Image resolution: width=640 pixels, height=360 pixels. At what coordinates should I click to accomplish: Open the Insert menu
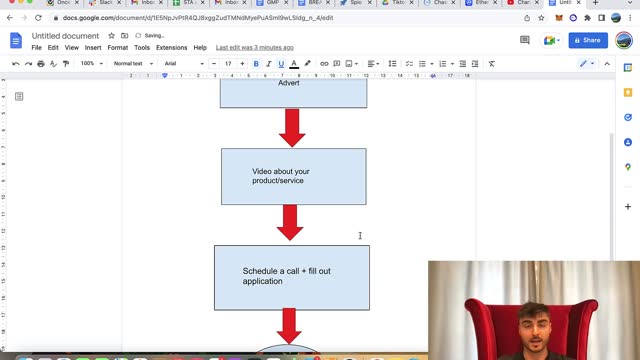pos(93,48)
